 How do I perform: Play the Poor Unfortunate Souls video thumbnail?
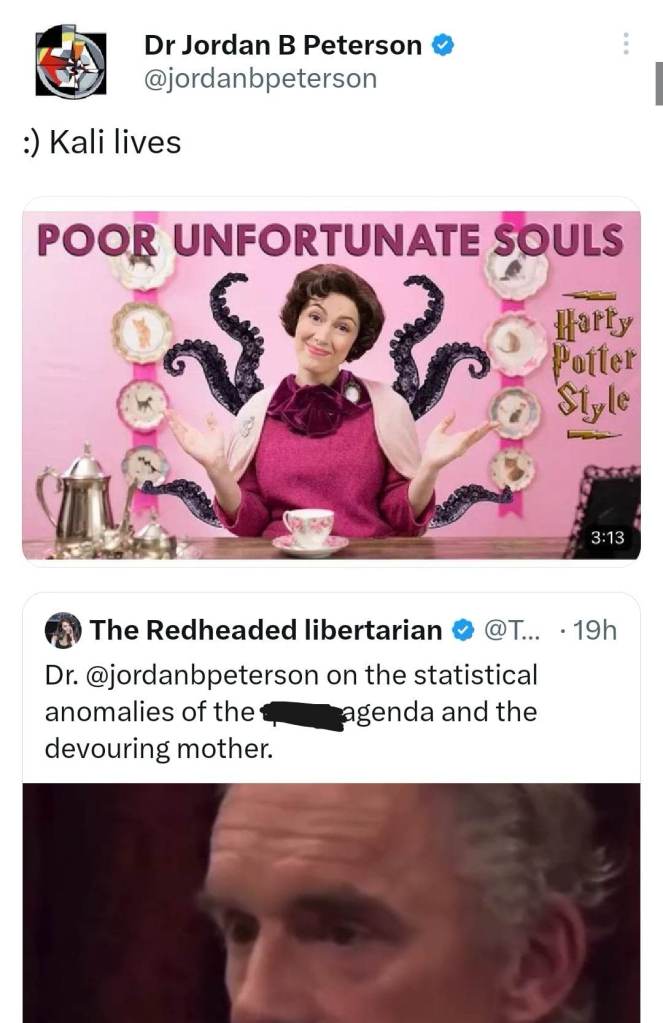coord(332,385)
